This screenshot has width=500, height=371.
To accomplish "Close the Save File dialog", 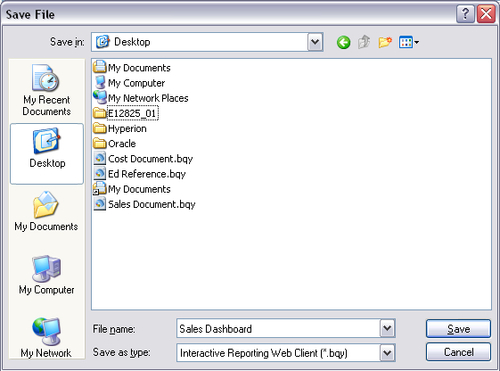I will pos(486,14).
